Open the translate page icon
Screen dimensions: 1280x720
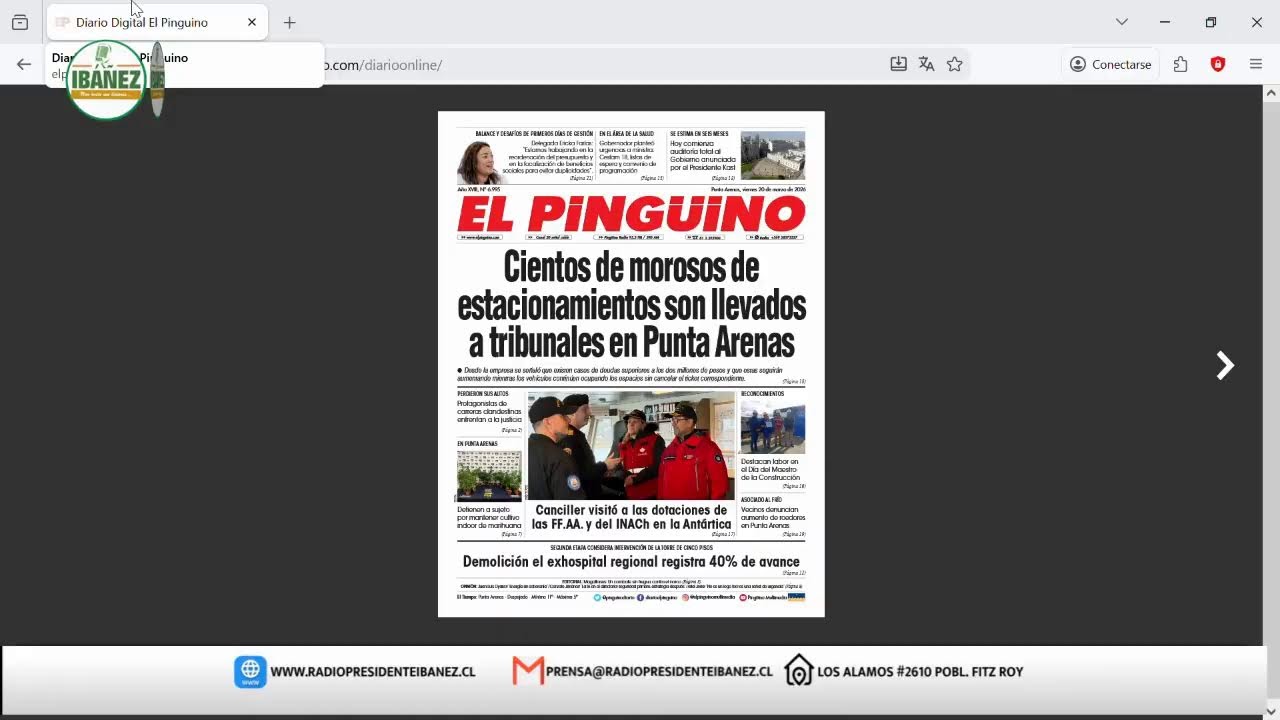[926, 64]
